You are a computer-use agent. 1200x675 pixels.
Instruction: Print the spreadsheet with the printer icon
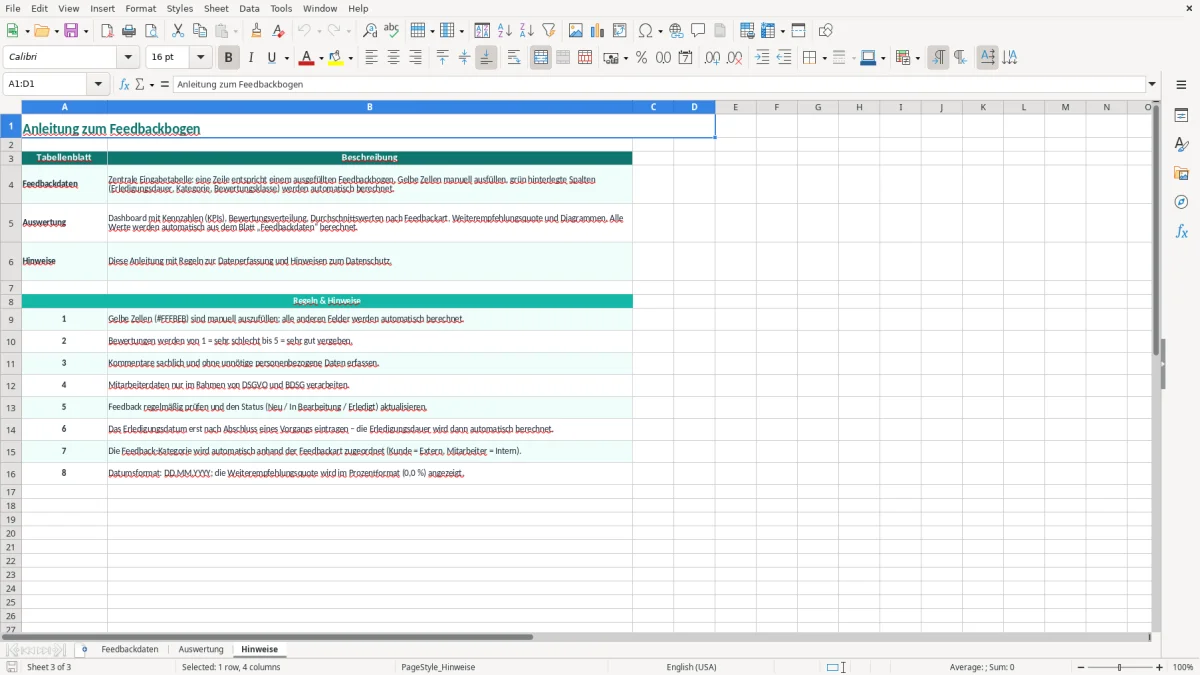click(x=129, y=31)
